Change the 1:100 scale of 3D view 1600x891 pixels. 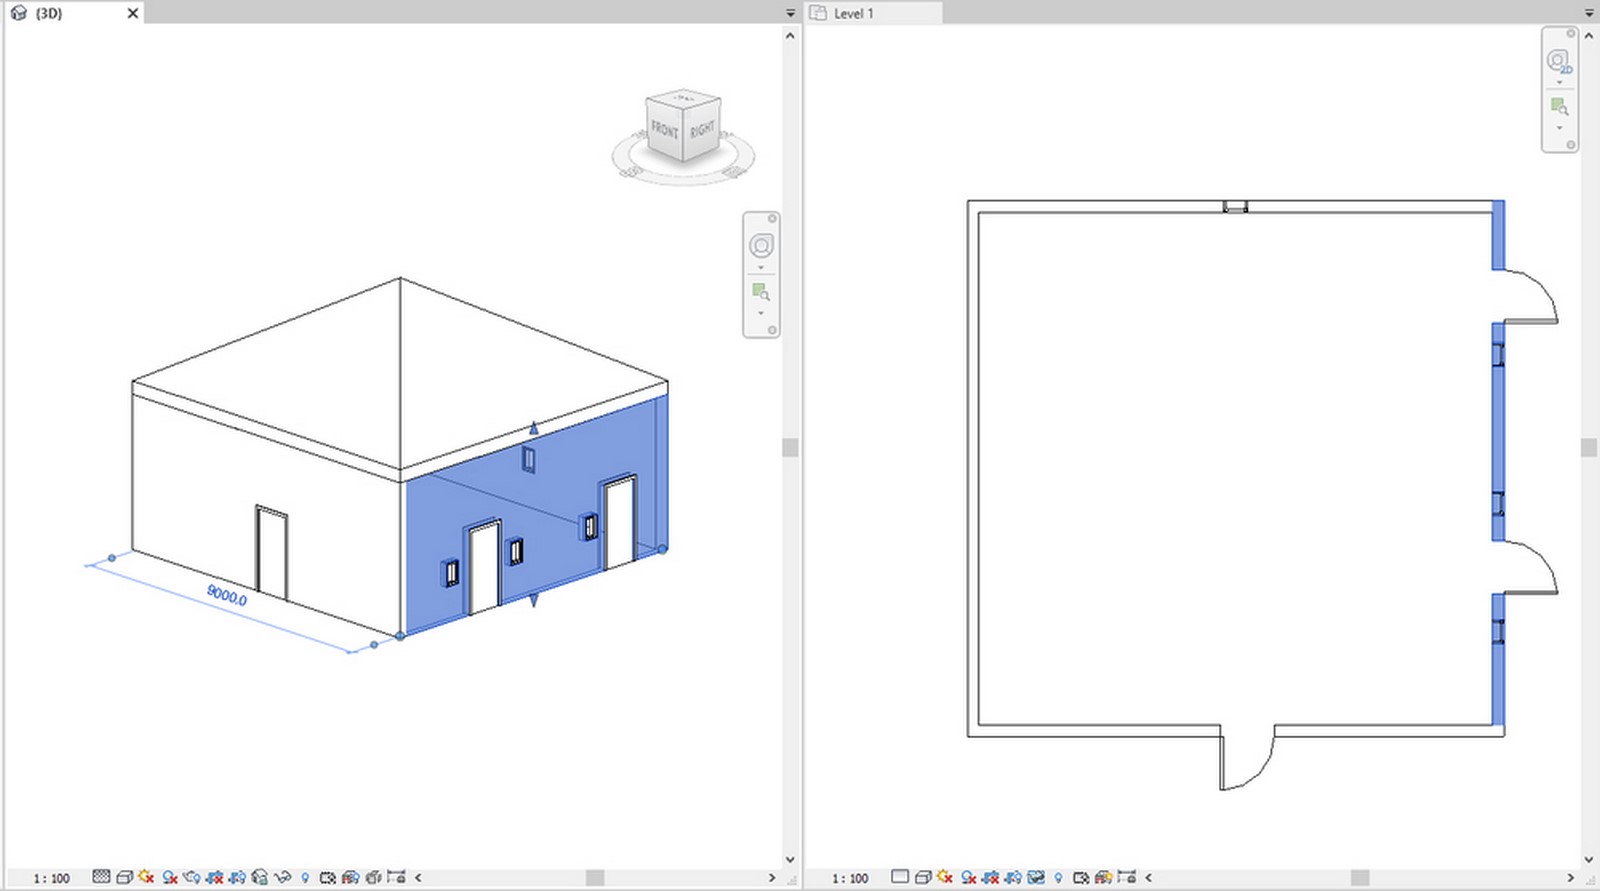click(x=52, y=878)
